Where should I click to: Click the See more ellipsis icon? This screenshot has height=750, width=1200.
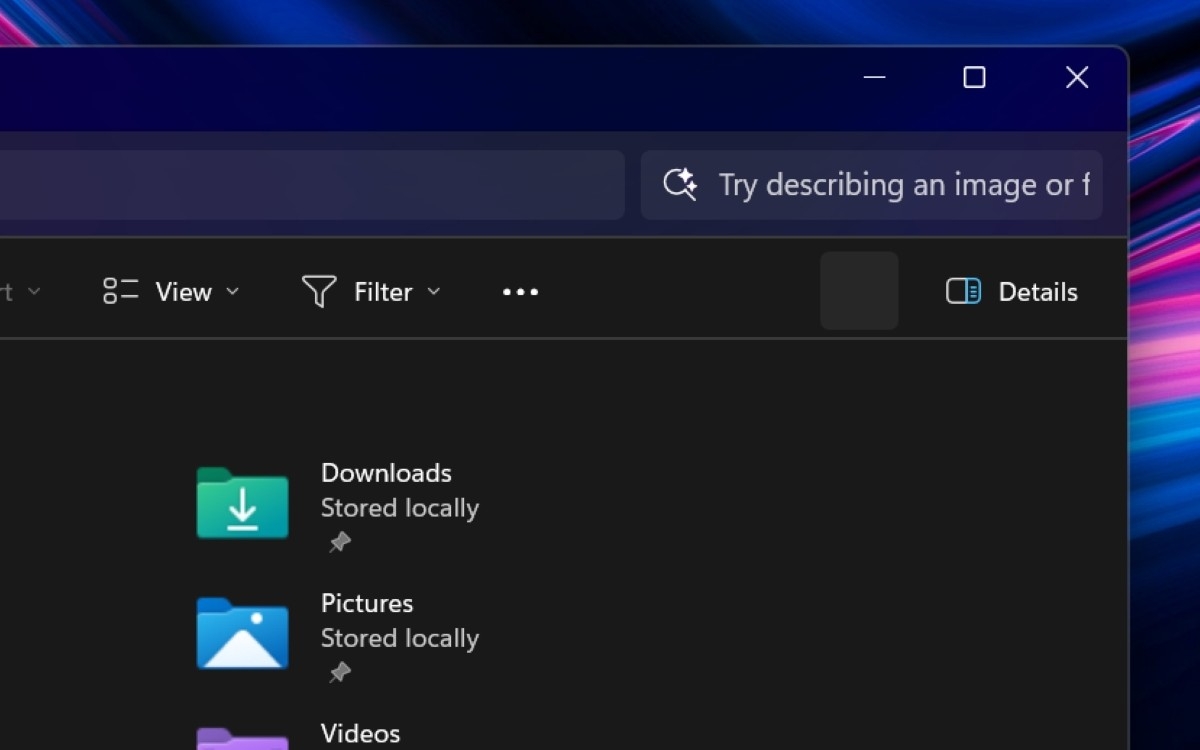click(520, 291)
